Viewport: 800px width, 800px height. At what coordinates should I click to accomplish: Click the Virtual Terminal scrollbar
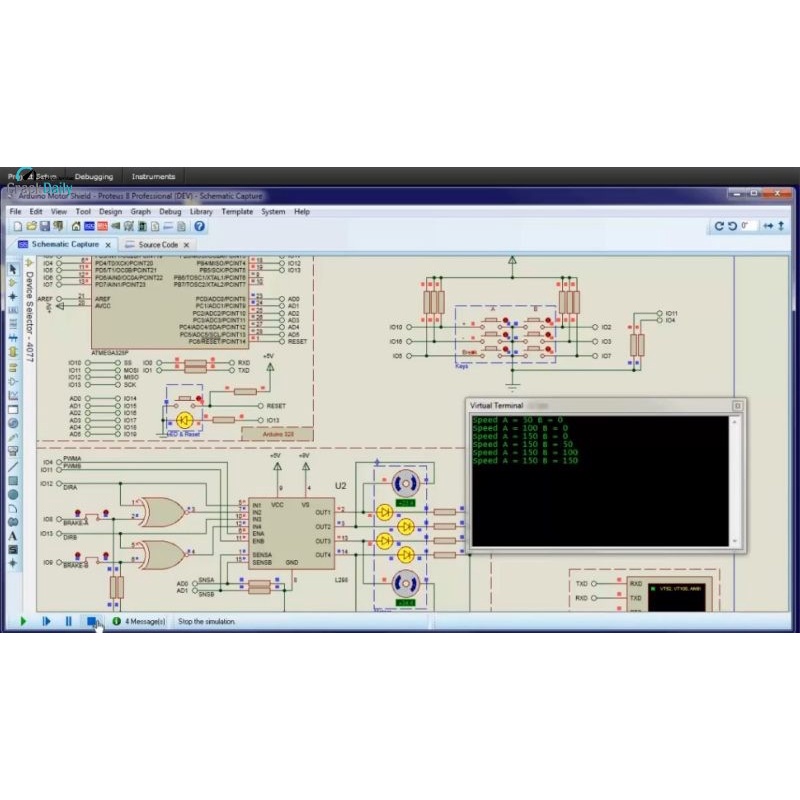pos(735,481)
